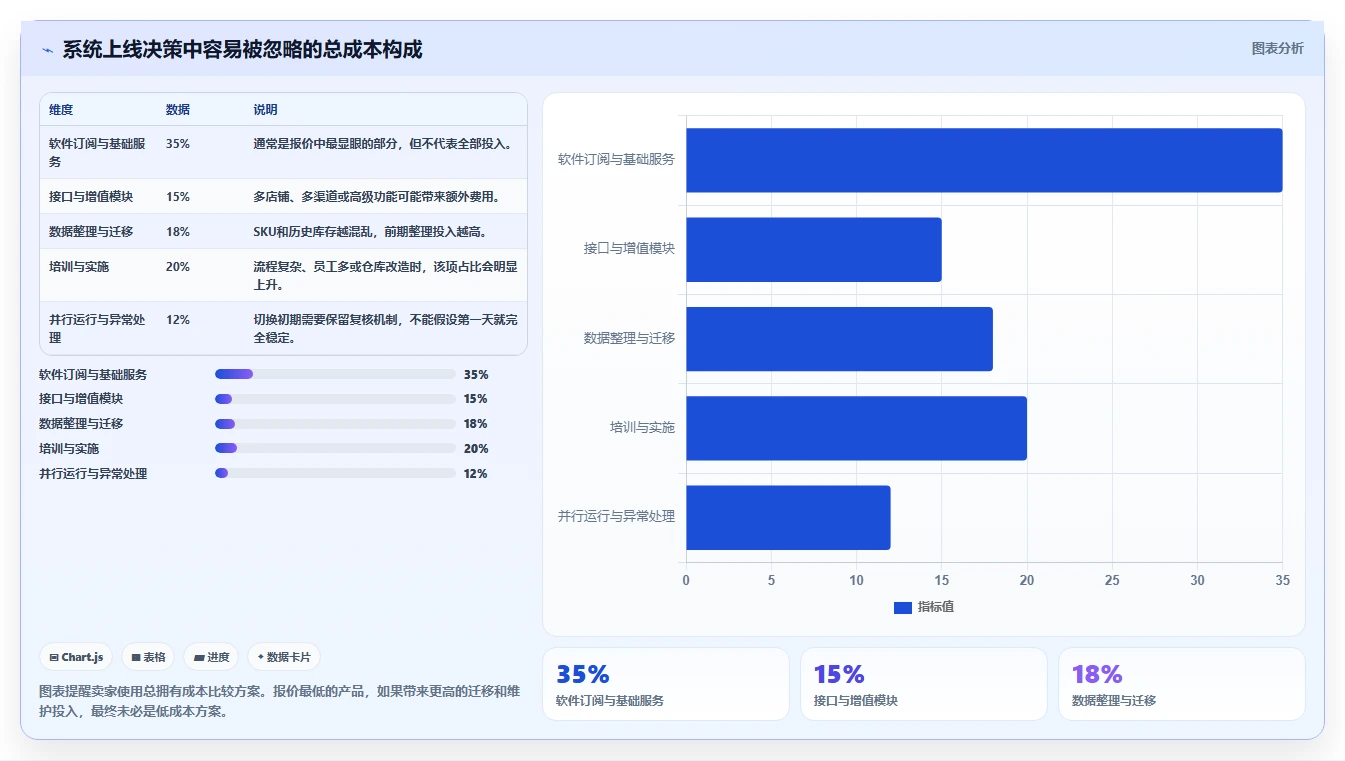Click the 指标值 legend text
The width and height of the screenshot is (1345, 761).
click(x=936, y=608)
